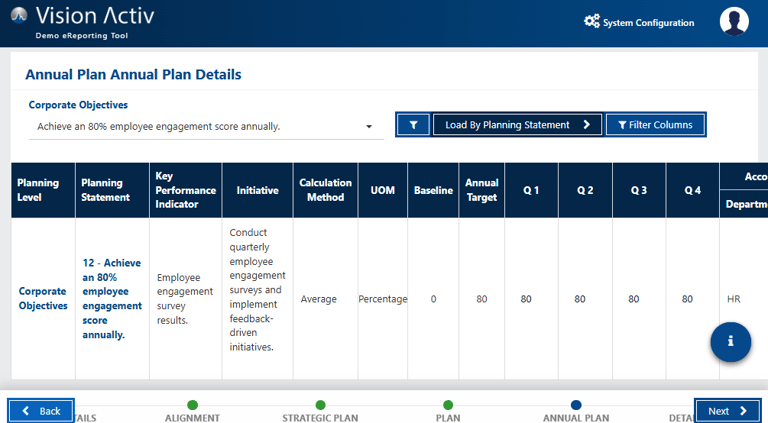Screen dimensions: 768x423
Task: Open the floating info button
Action: [x=730, y=341]
